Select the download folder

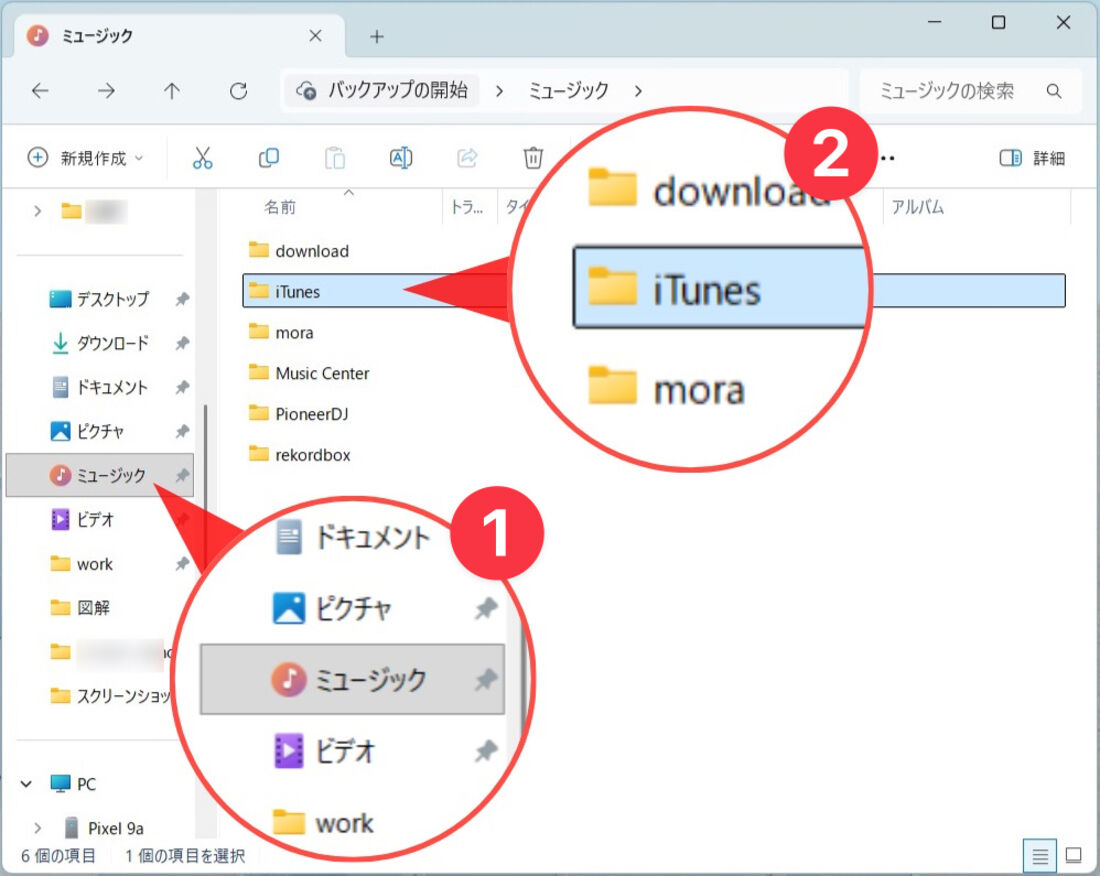300,250
